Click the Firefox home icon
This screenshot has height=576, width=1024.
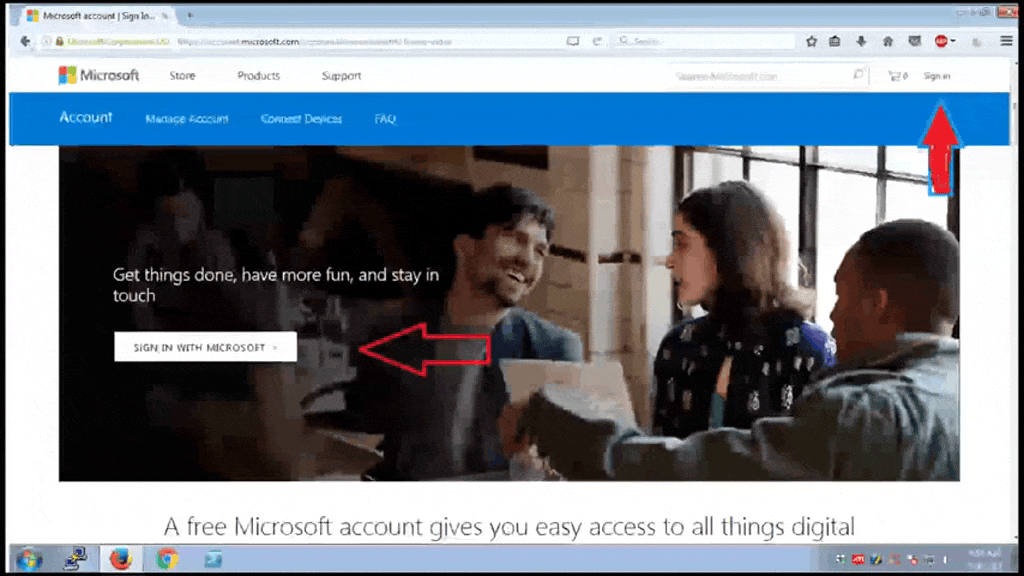point(887,42)
